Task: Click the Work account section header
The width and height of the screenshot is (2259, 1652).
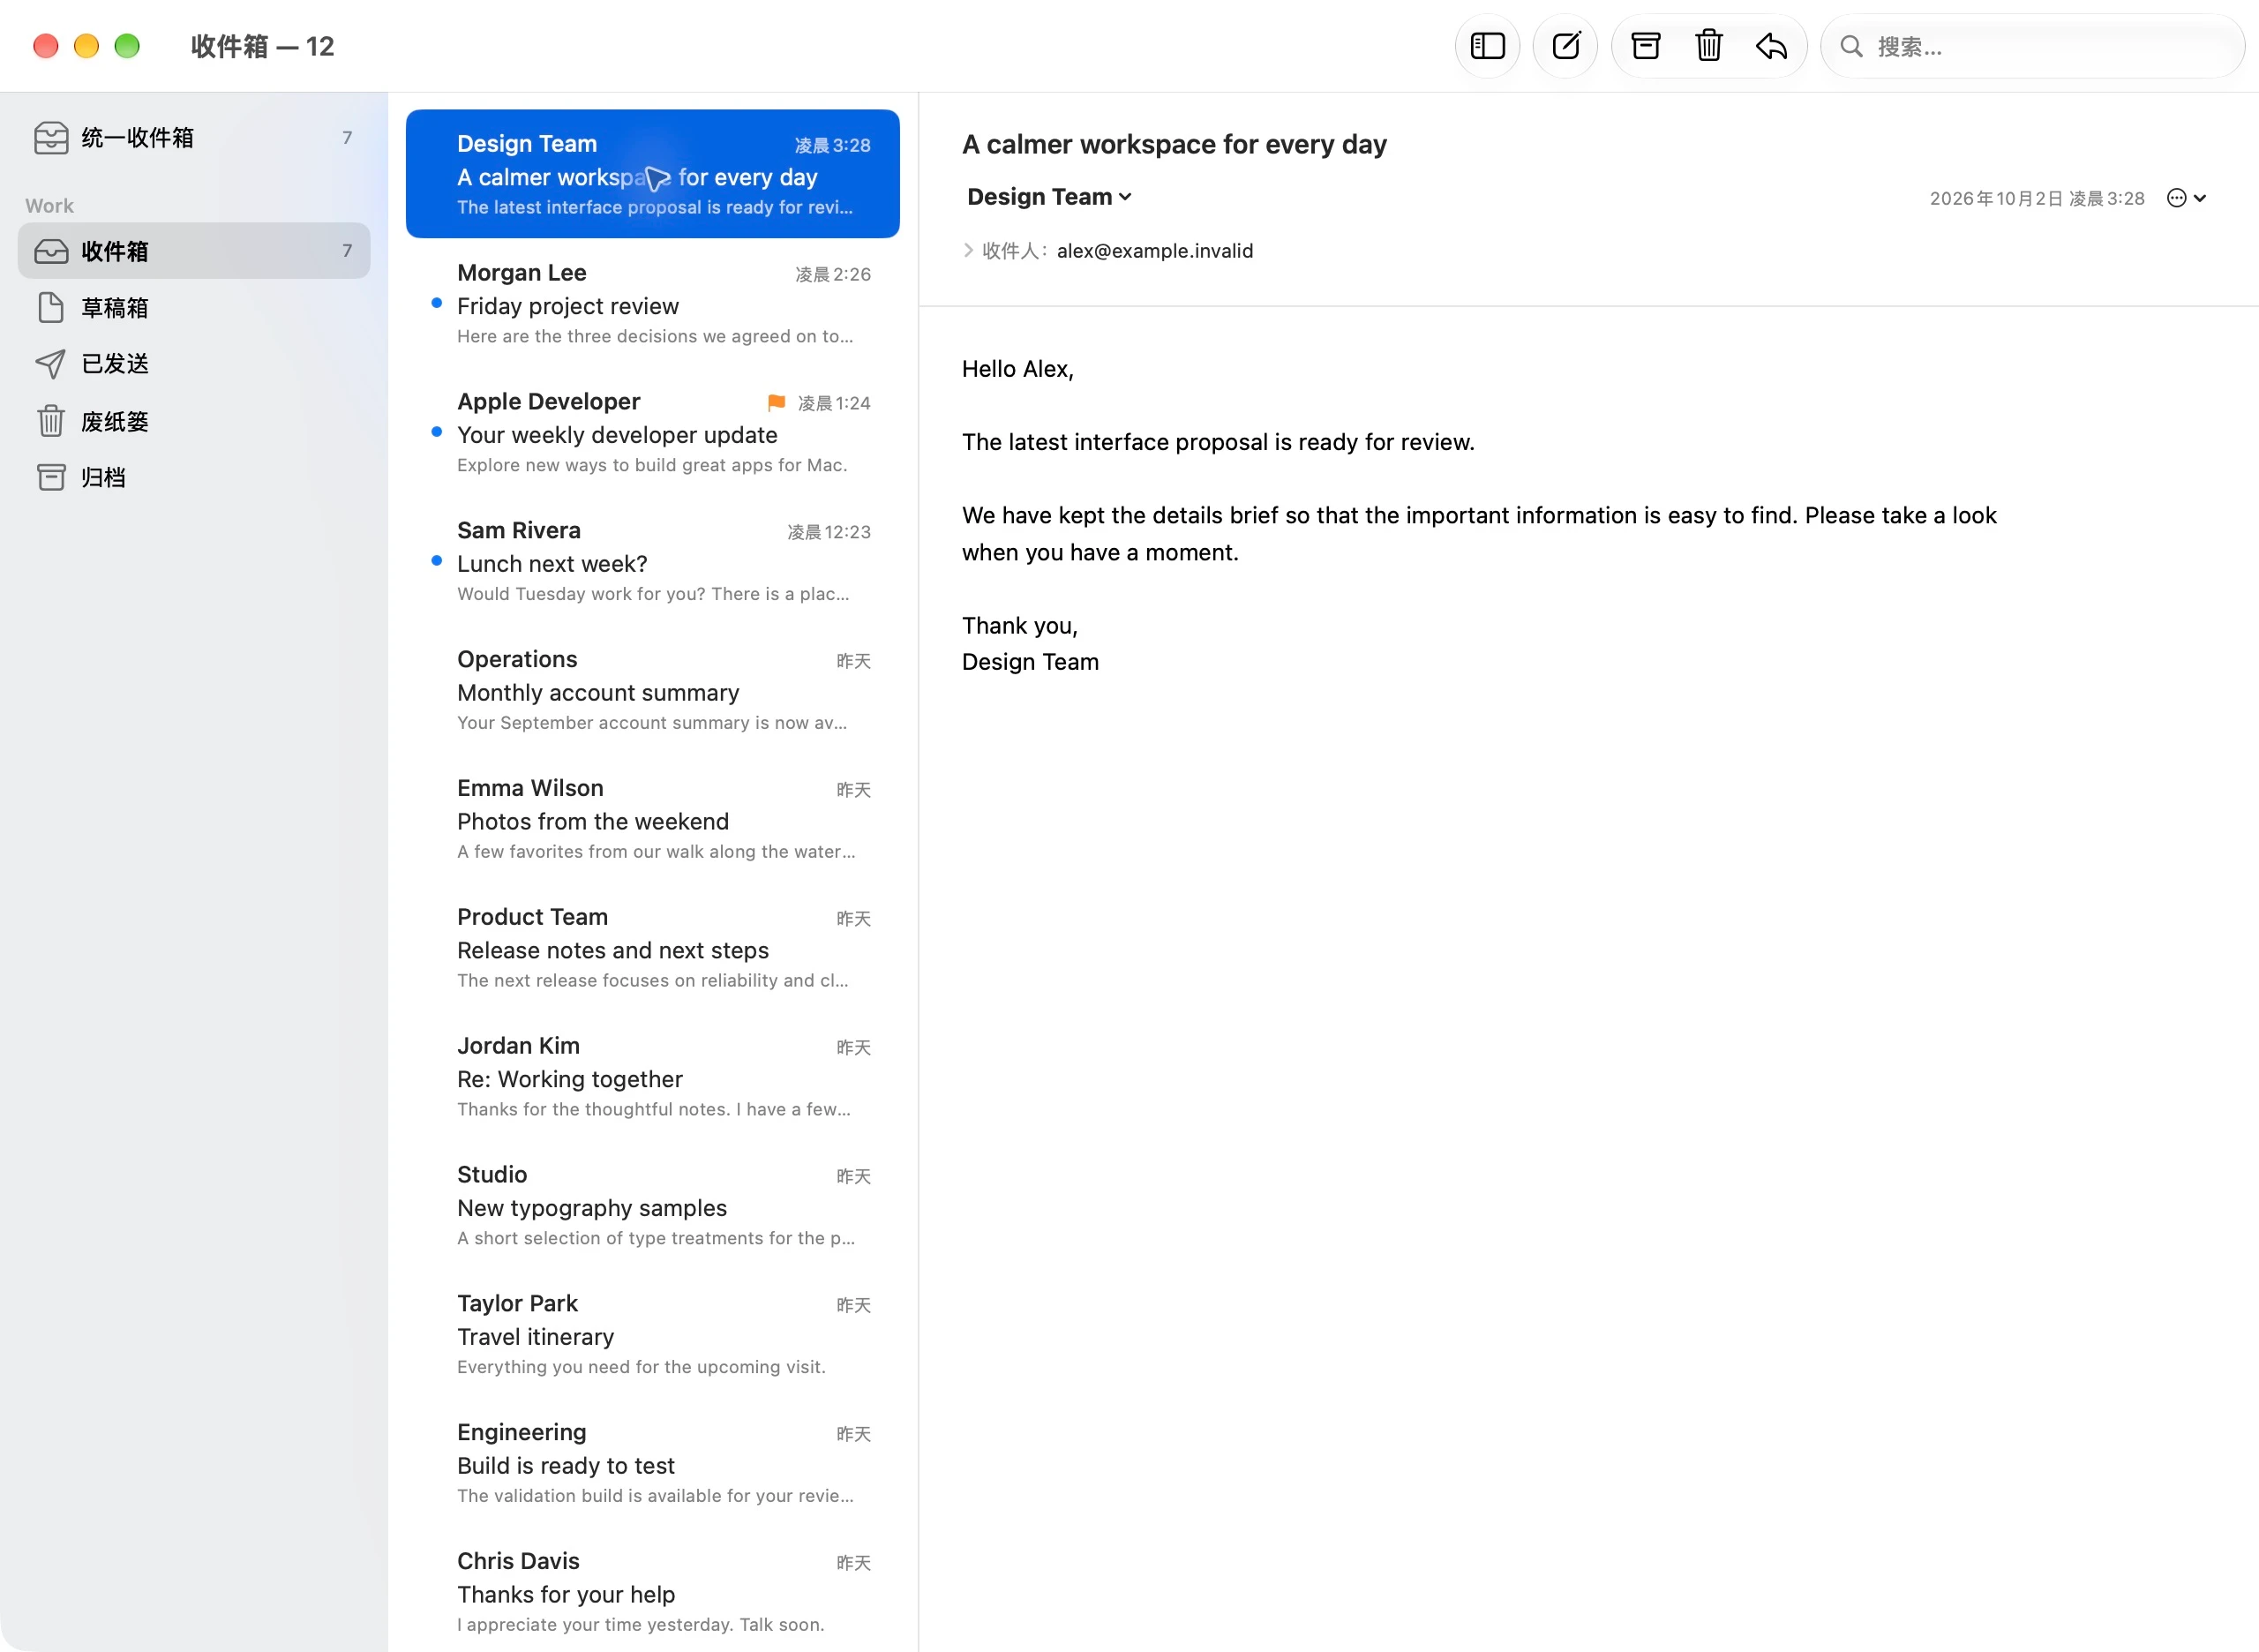Action: tap(50, 205)
